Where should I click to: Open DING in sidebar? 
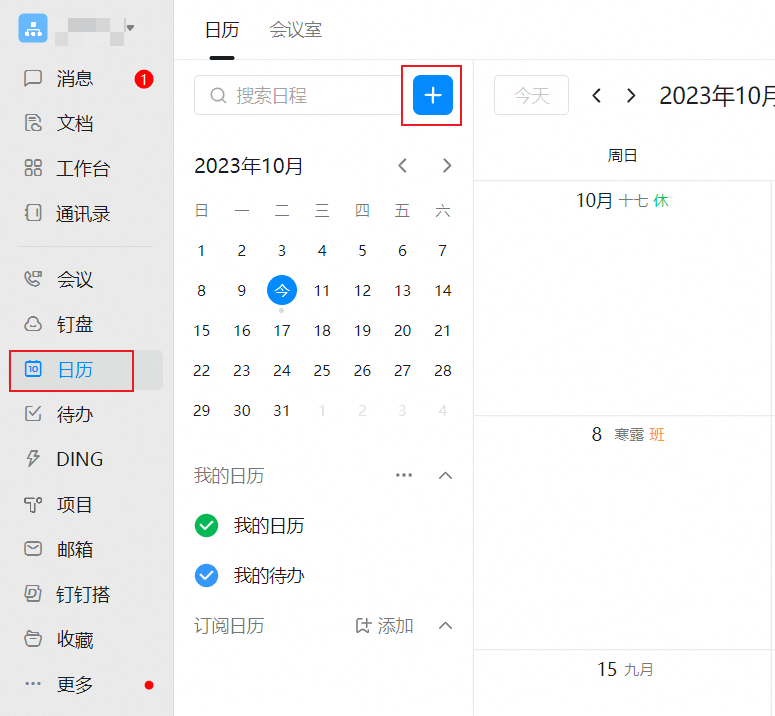point(79,459)
